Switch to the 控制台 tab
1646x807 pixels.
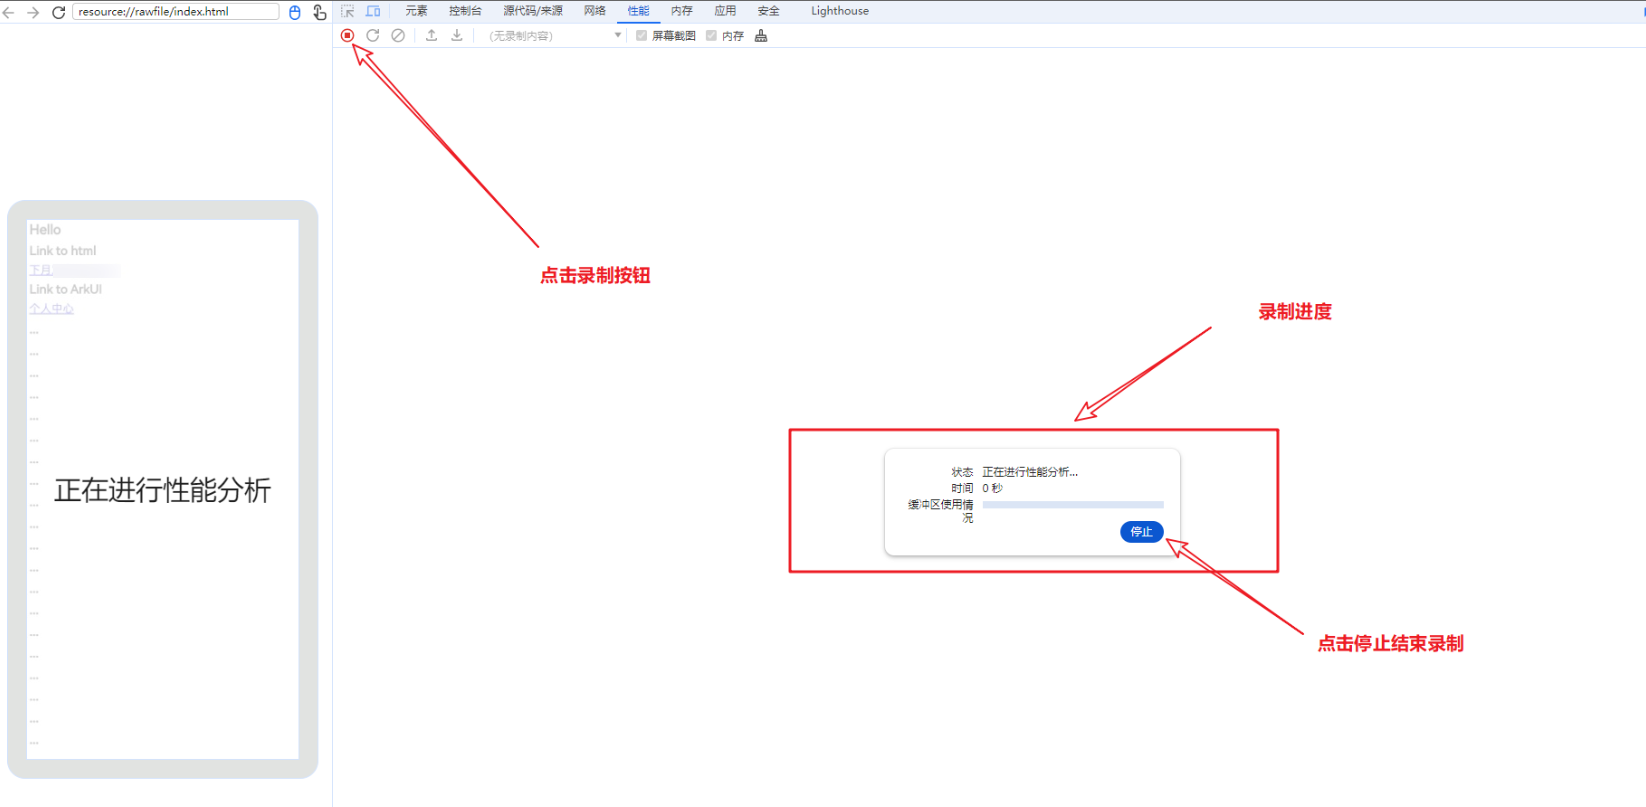[x=465, y=11]
